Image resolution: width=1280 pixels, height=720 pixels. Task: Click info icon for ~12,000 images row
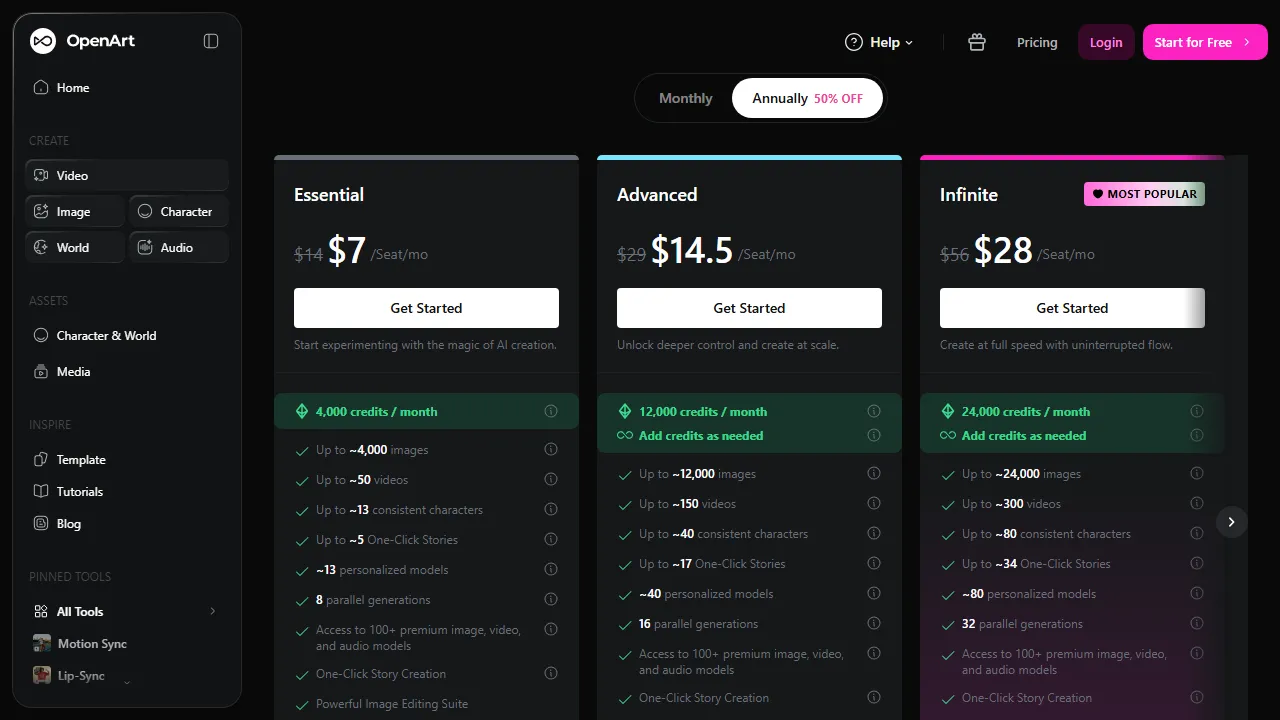click(x=874, y=474)
